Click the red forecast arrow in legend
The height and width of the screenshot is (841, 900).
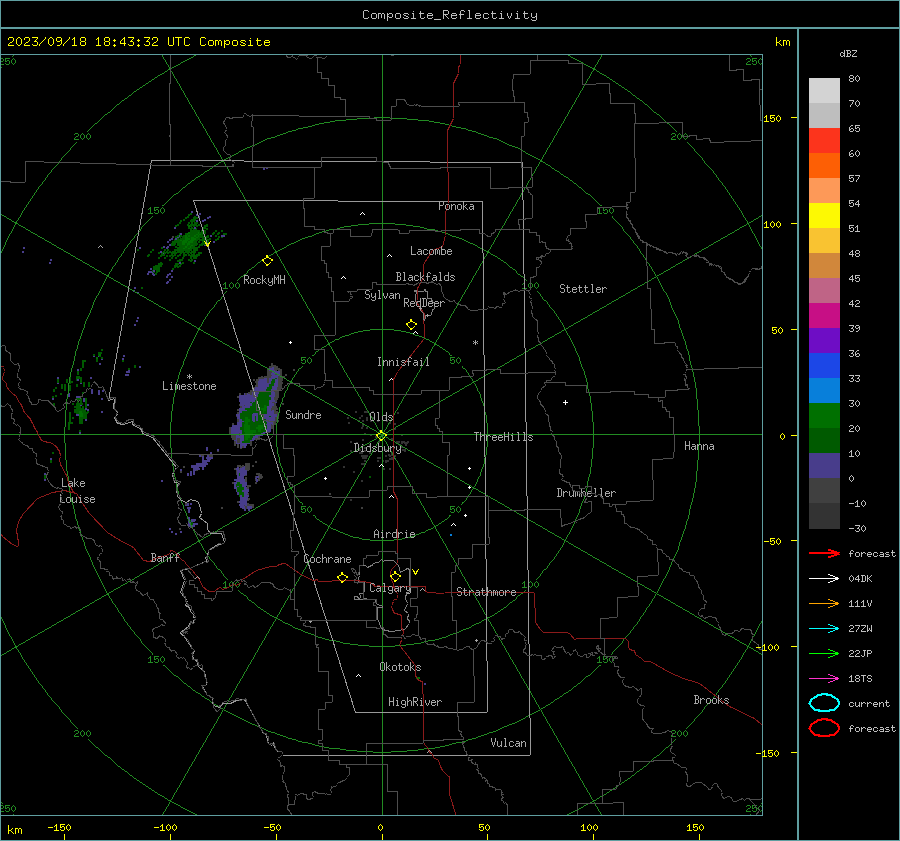(x=824, y=553)
